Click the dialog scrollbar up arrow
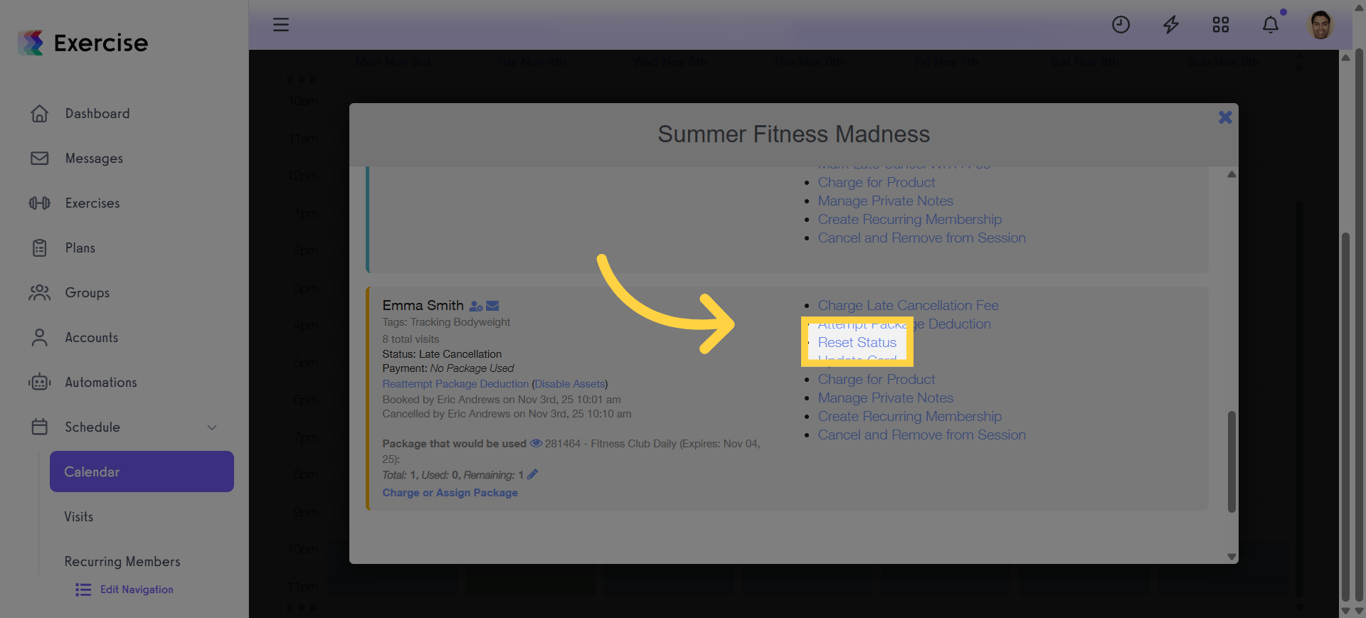This screenshot has height=618, width=1366. pos(1231,174)
